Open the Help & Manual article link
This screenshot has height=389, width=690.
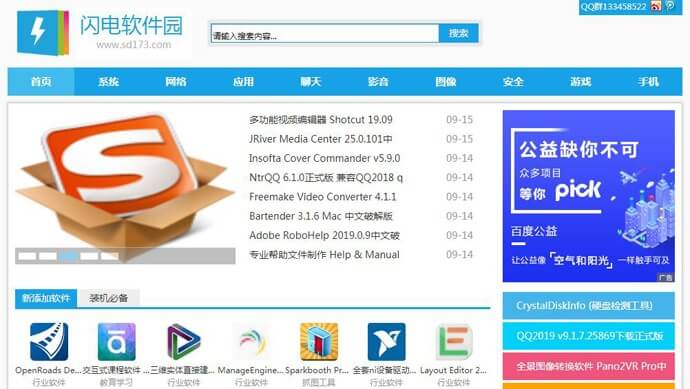point(324,255)
